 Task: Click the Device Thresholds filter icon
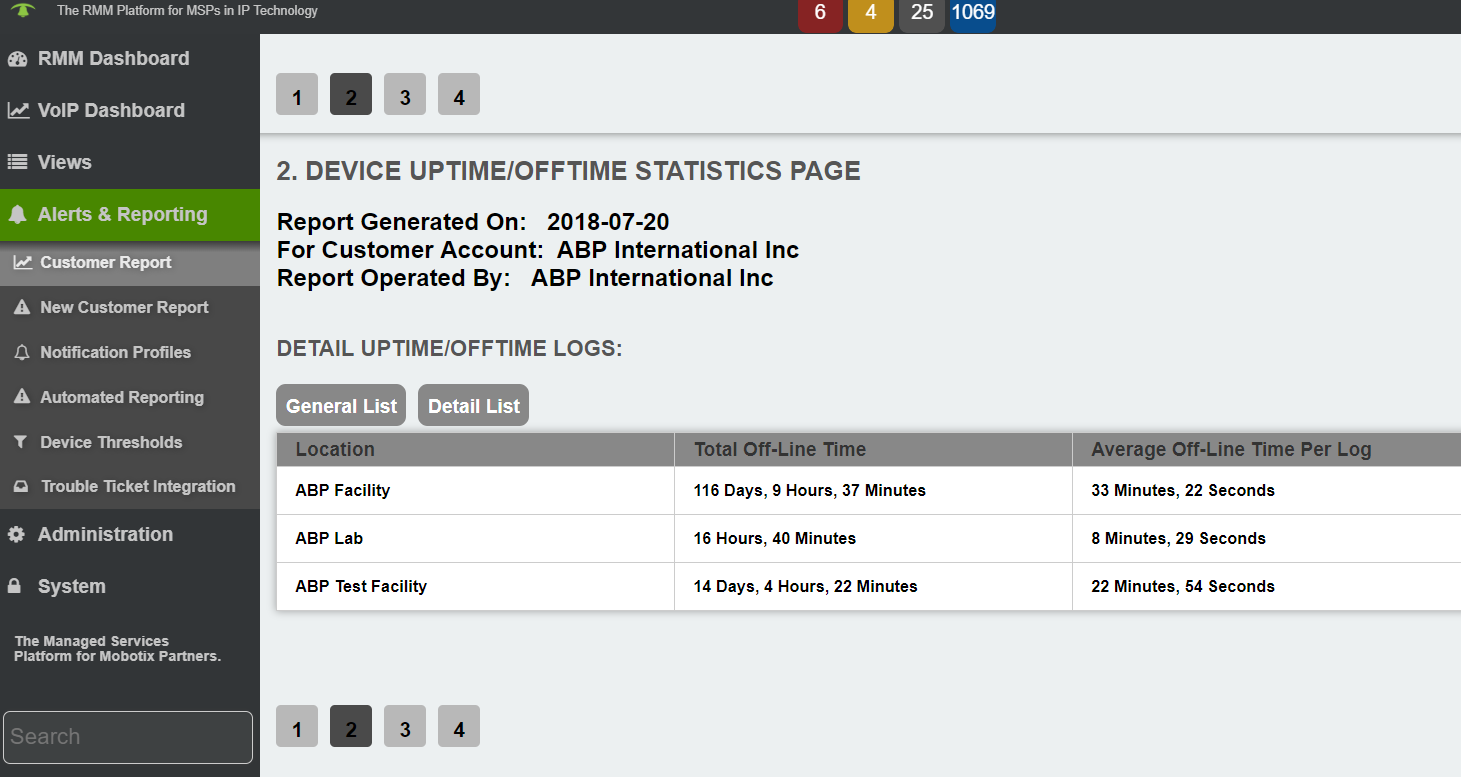pyautogui.click(x=21, y=442)
